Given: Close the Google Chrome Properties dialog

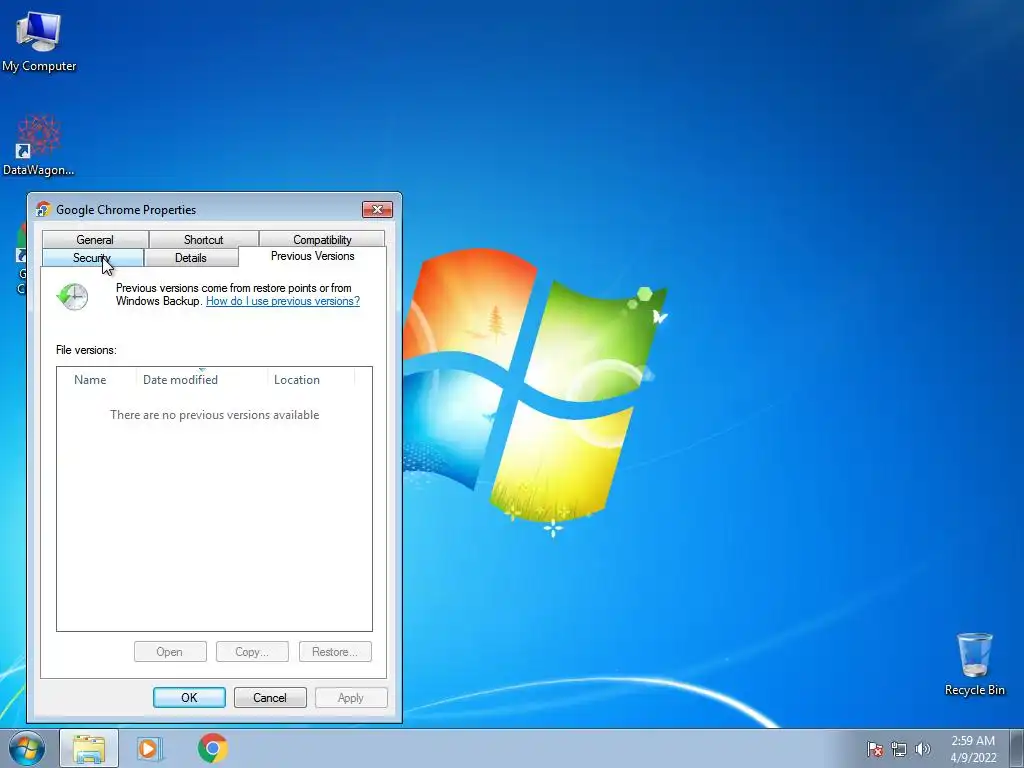Looking at the screenshot, I should click(377, 210).
